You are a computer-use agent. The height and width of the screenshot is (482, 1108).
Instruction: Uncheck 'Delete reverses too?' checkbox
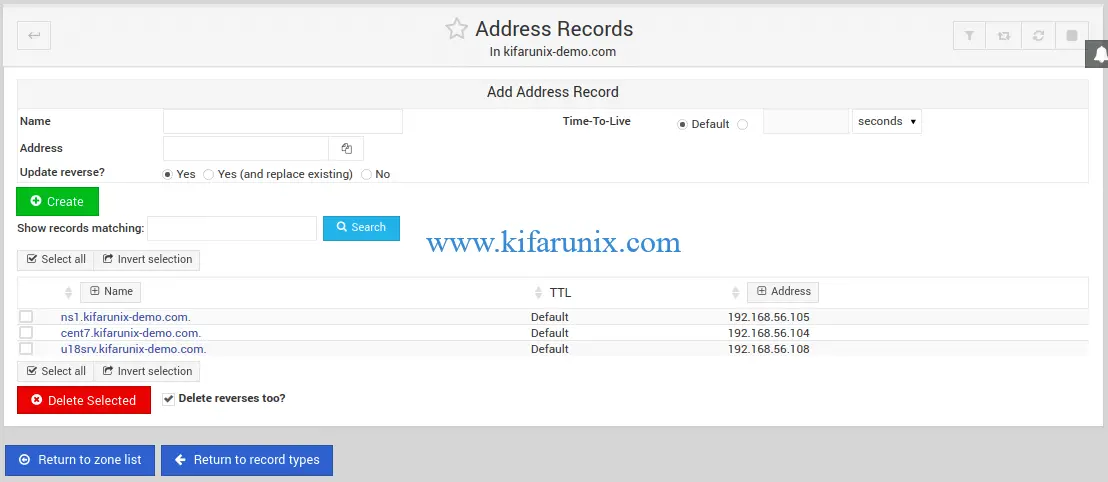168,399
